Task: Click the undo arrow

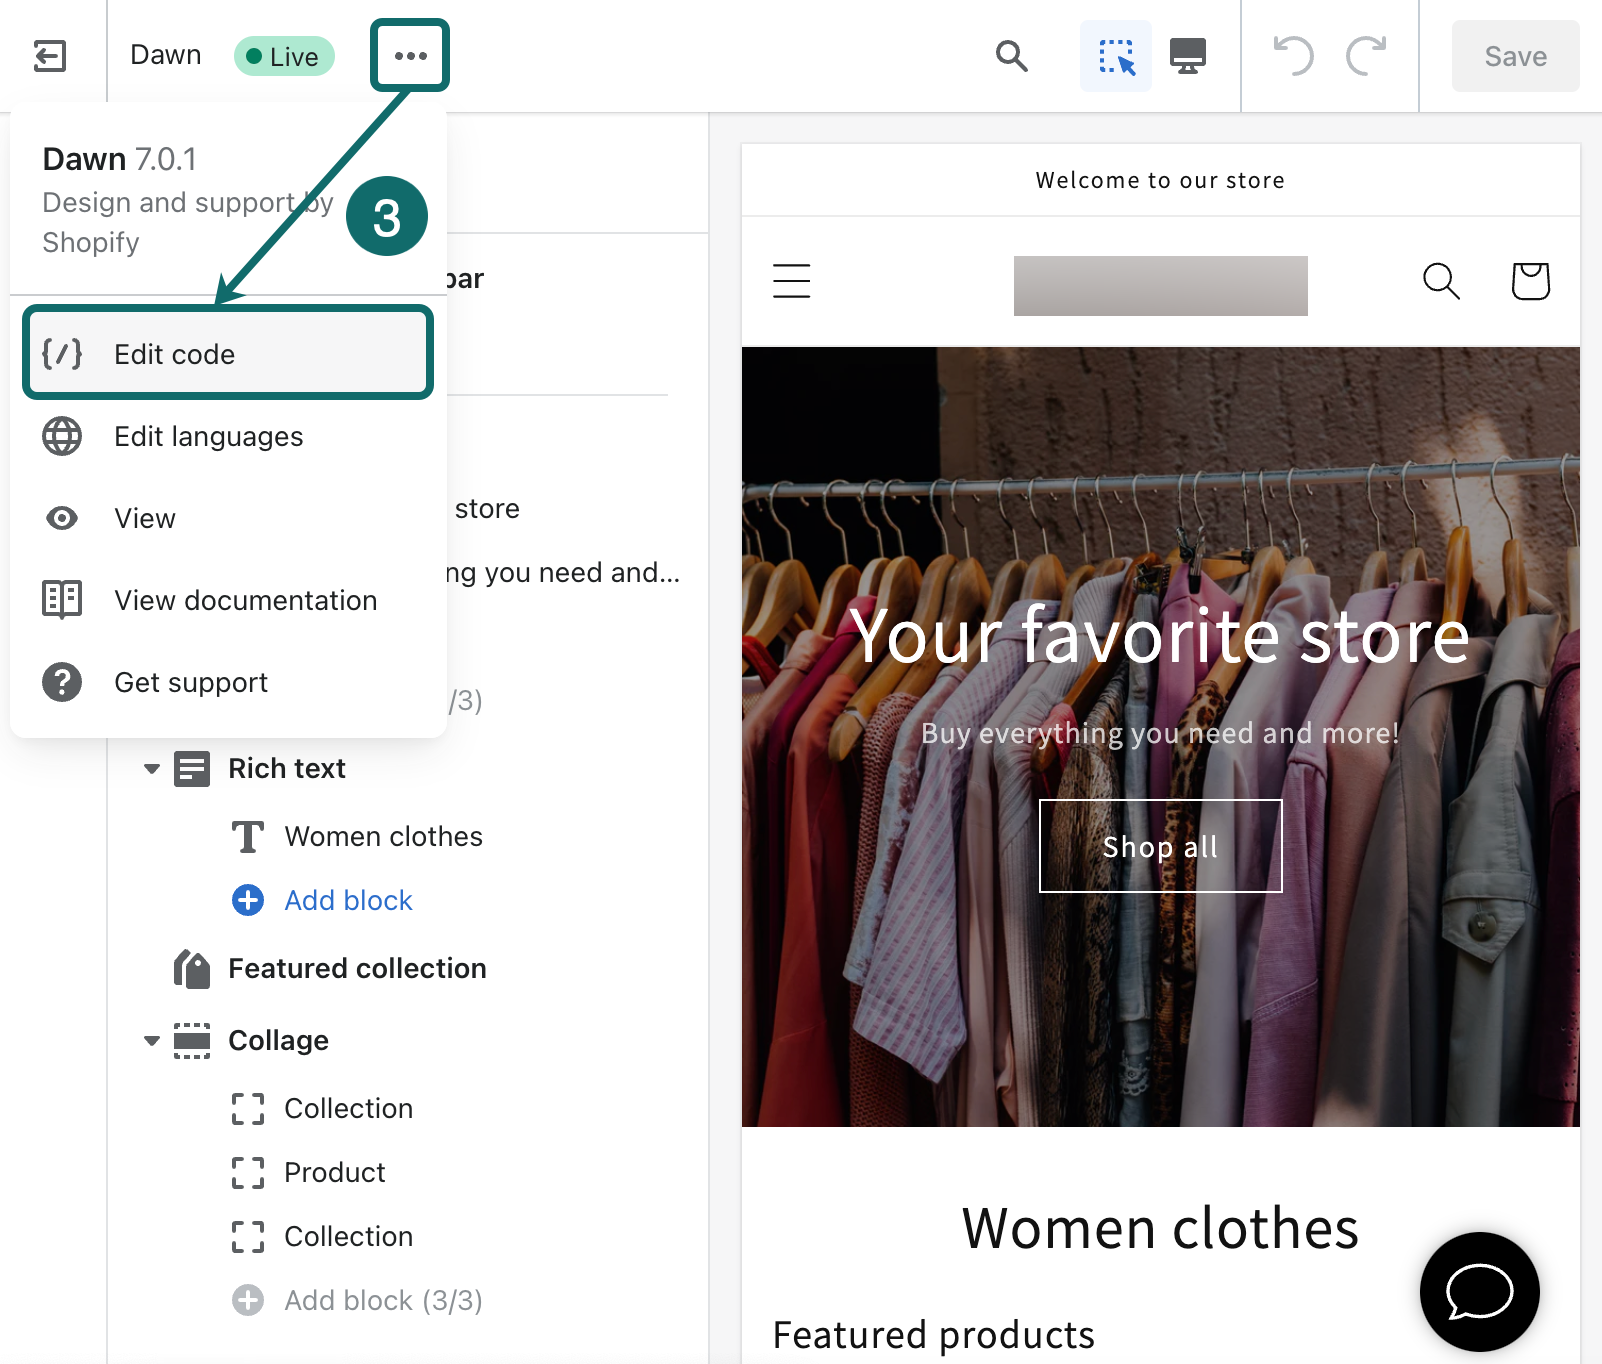Action: [1293, 56]
